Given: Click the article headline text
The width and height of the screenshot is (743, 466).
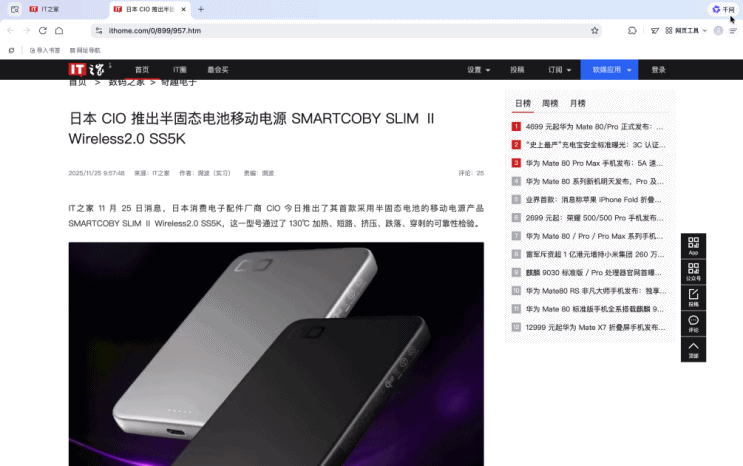Looking at the screenshot, I should click(x=252, y=128).
